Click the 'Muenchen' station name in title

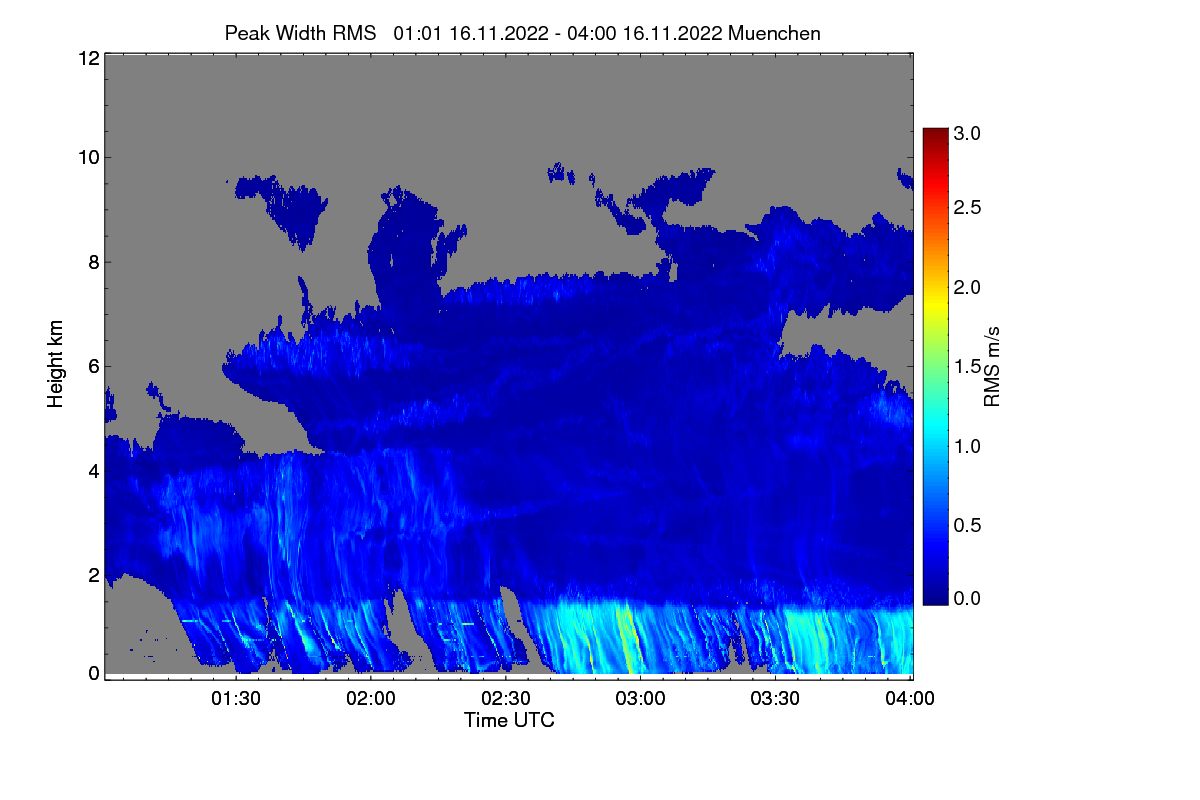coord(775,33)
